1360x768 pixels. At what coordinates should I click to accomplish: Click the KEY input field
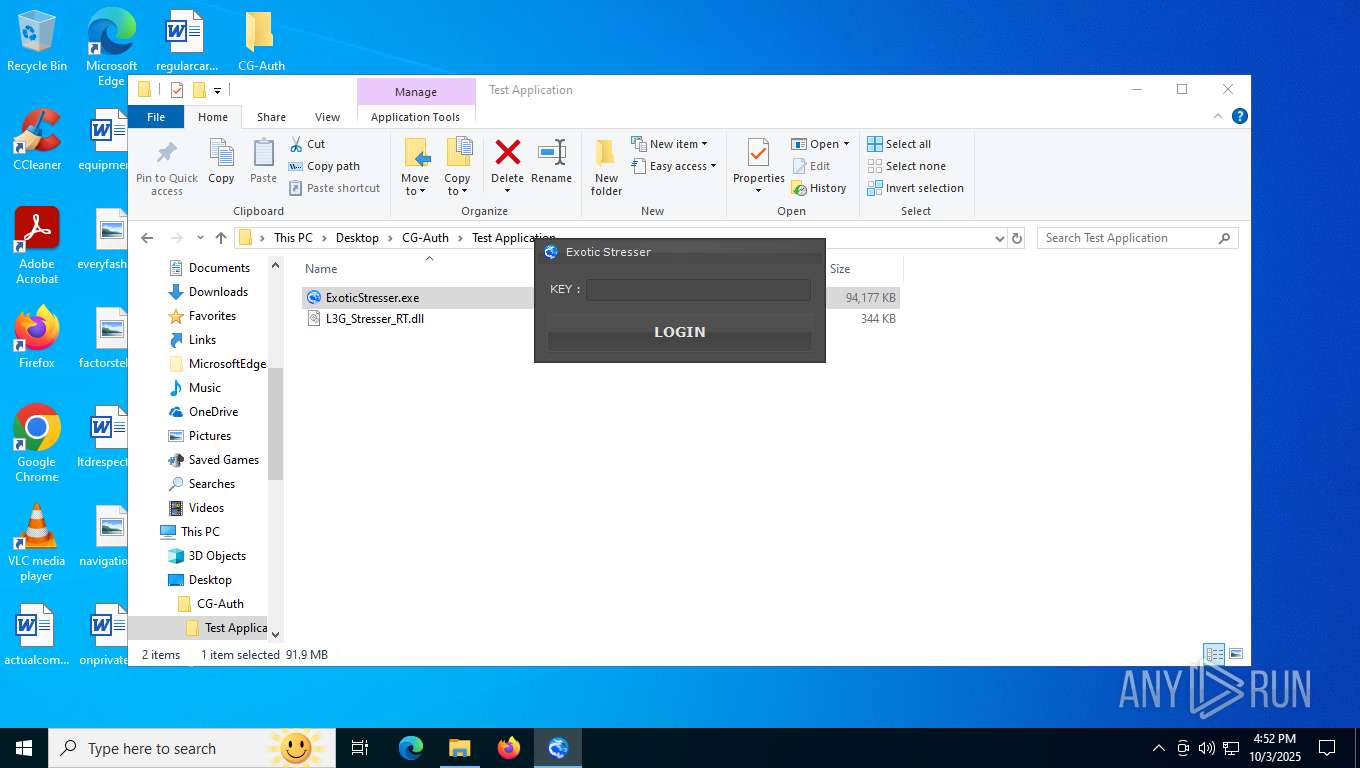pyautogui.click(x=698, y=290)
